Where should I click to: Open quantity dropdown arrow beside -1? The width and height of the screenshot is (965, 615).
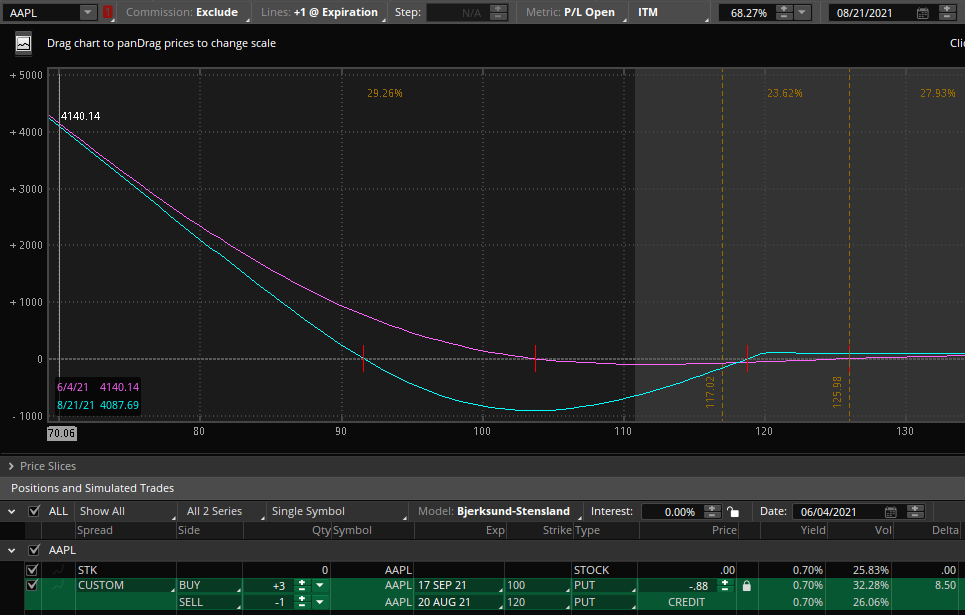319,602
